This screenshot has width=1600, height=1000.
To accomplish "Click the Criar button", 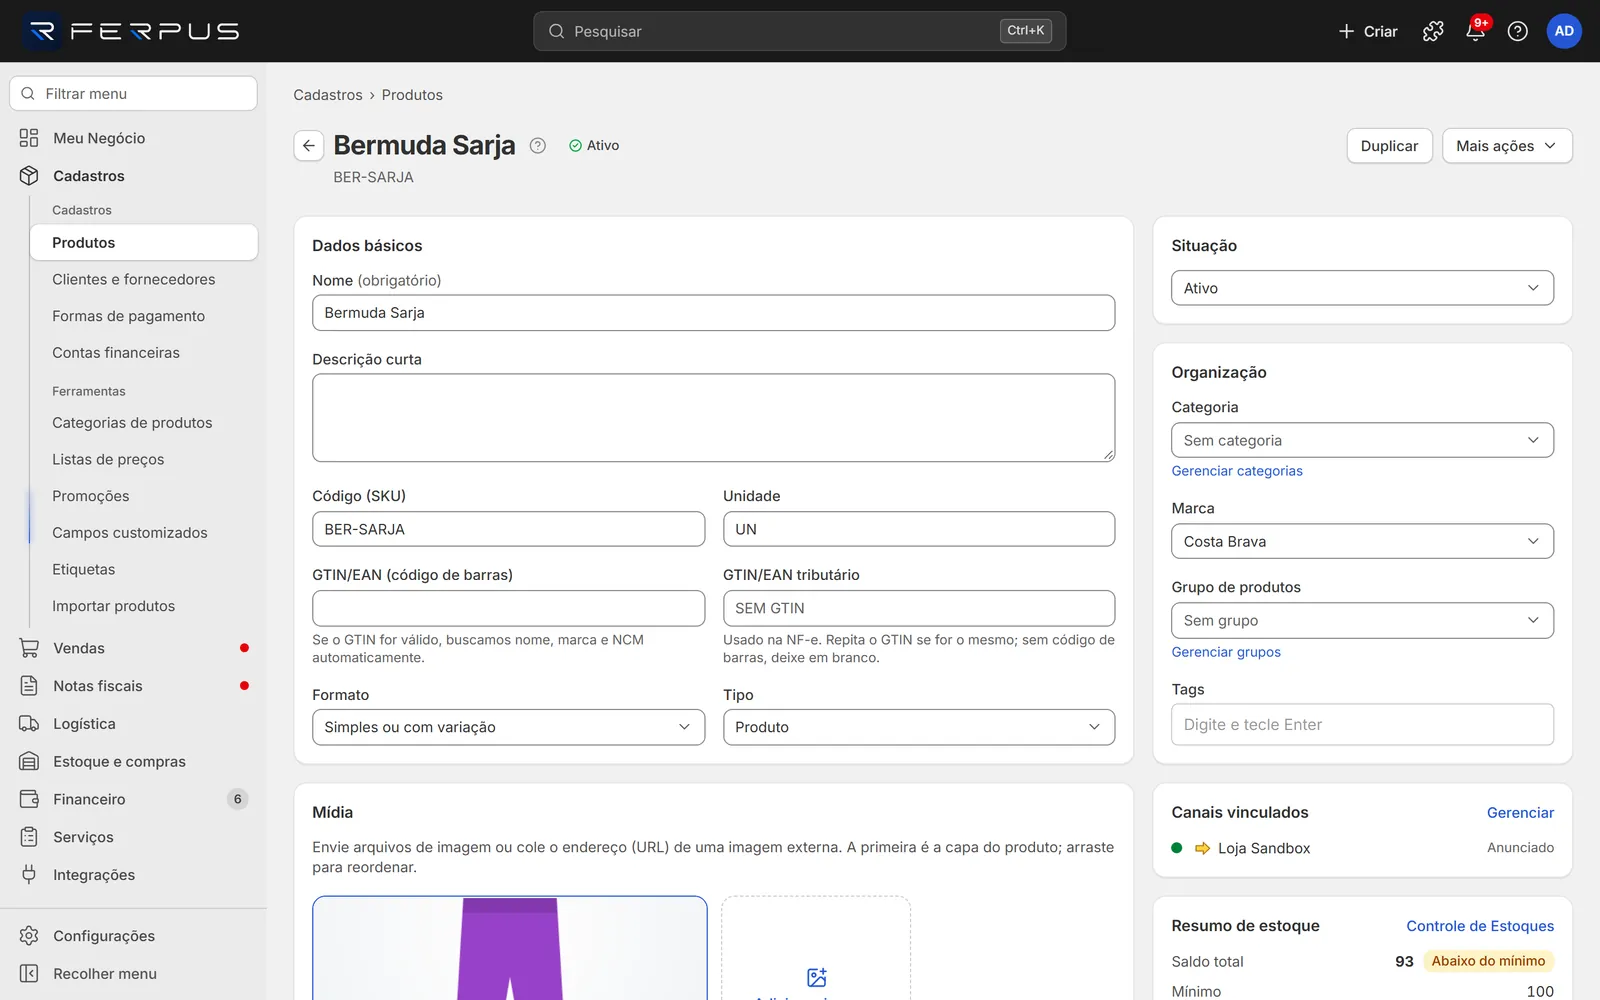I will point(1367,31).
